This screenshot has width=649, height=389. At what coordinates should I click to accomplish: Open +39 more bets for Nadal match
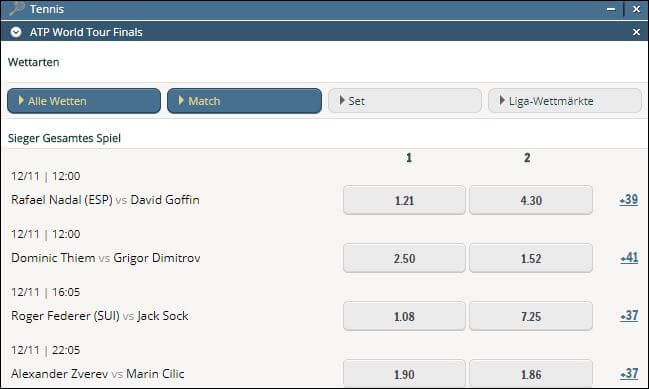629,200
